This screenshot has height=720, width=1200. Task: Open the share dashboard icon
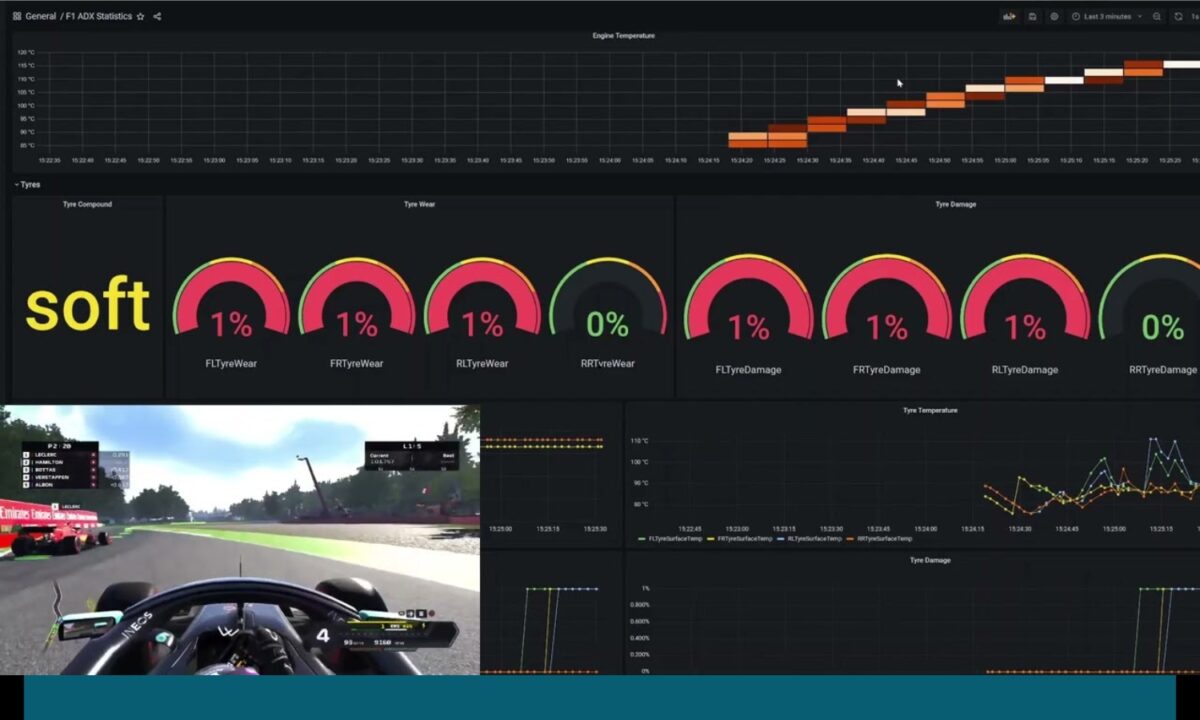(158, 16)
